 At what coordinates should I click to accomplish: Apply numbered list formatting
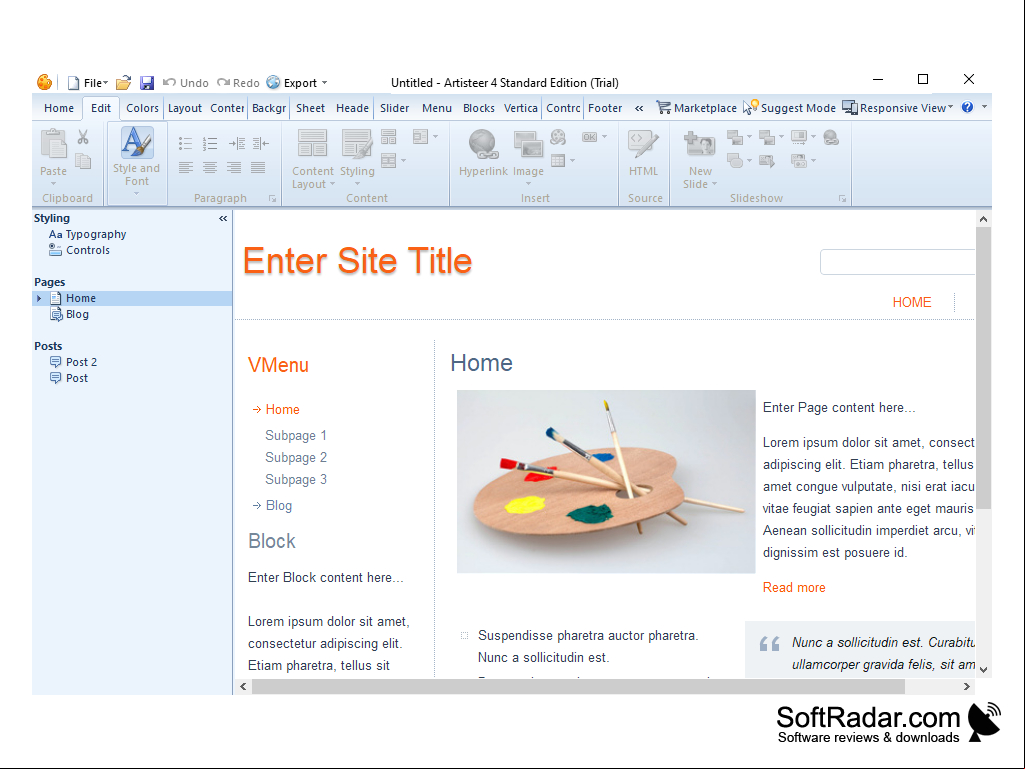210,144
